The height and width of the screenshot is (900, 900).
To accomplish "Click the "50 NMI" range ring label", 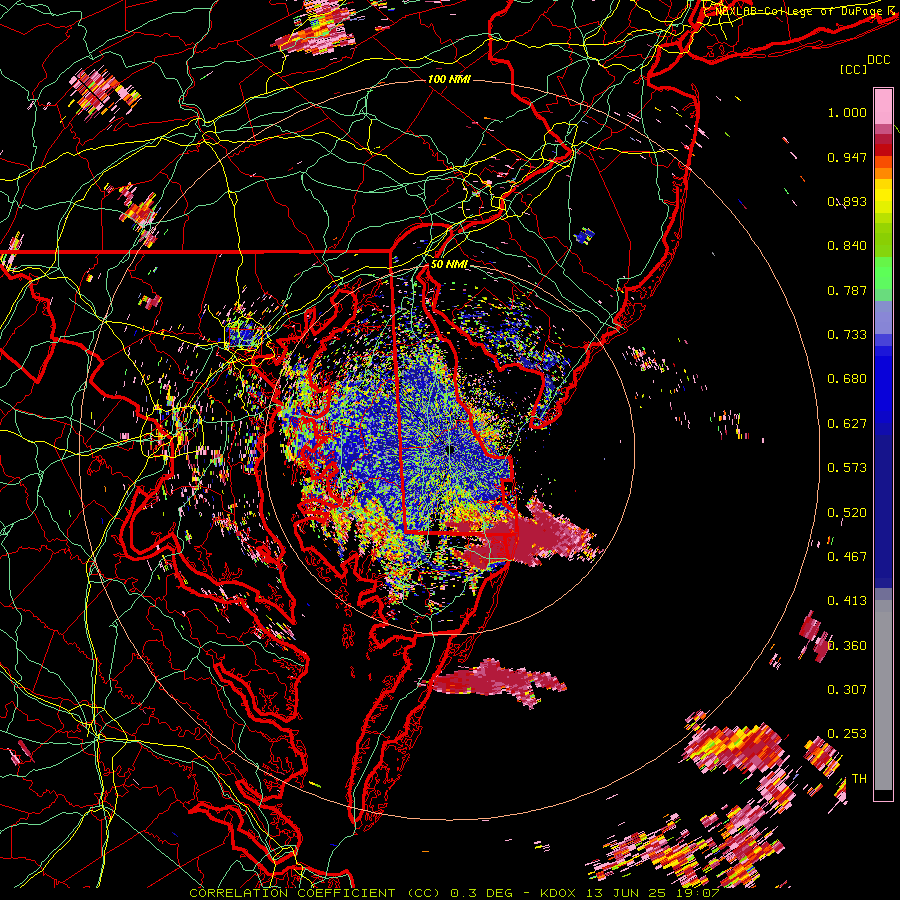I will tap(449, 264).
